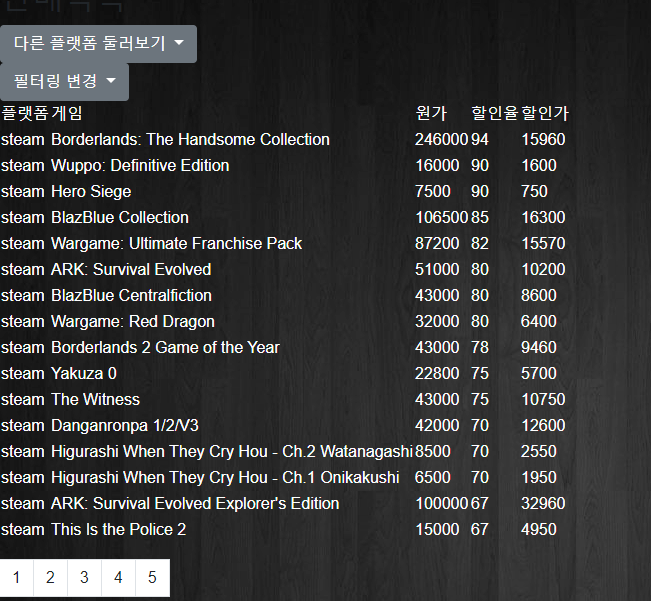Open the 필터링 변경 dropdown
This screenshot has width=651, height=601.
[64, 81]
